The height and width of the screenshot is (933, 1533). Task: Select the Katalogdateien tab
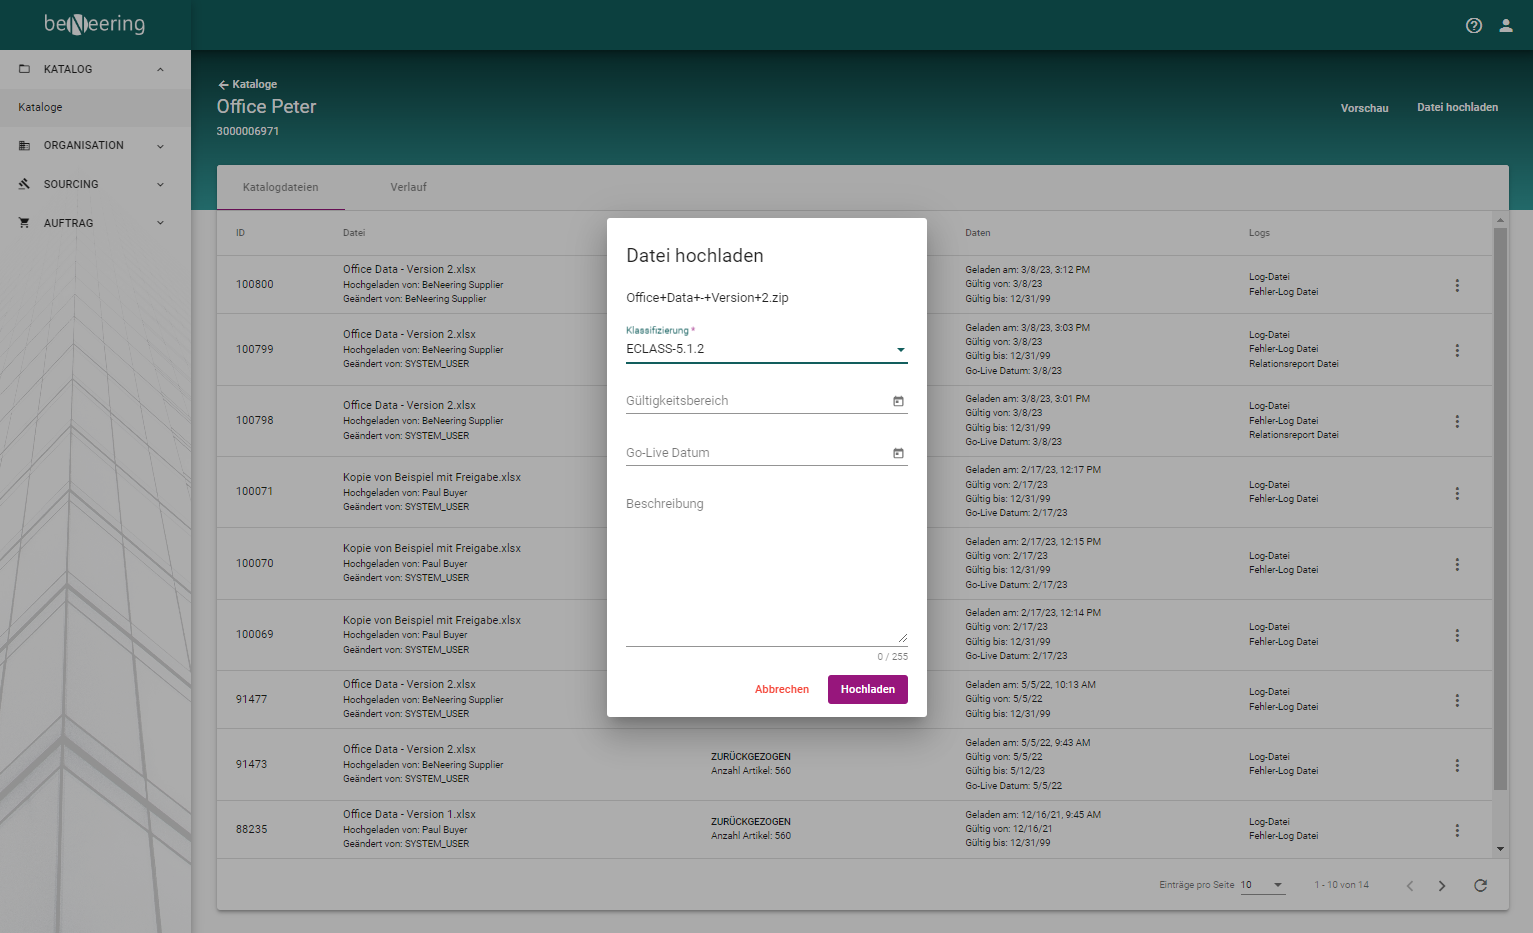coord(280,187)
